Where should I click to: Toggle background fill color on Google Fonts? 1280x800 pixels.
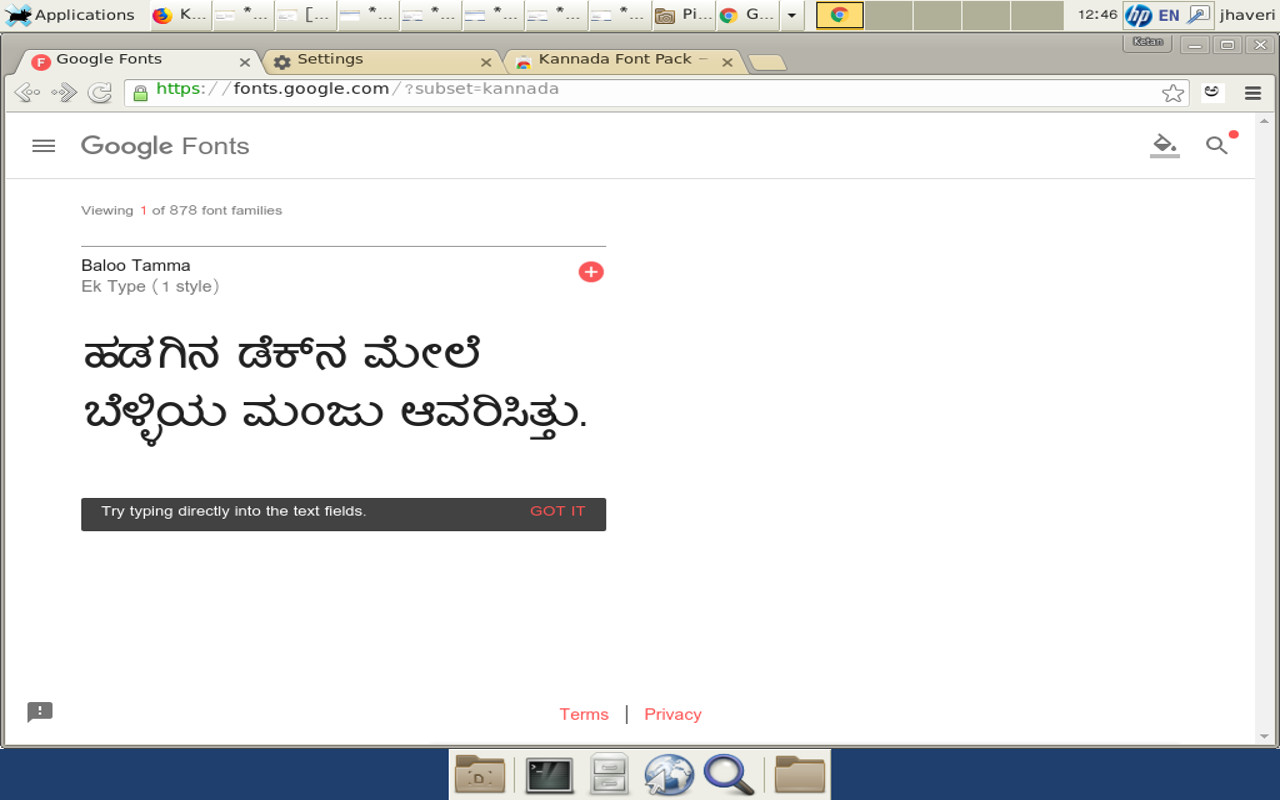(x=1163, y=145)
